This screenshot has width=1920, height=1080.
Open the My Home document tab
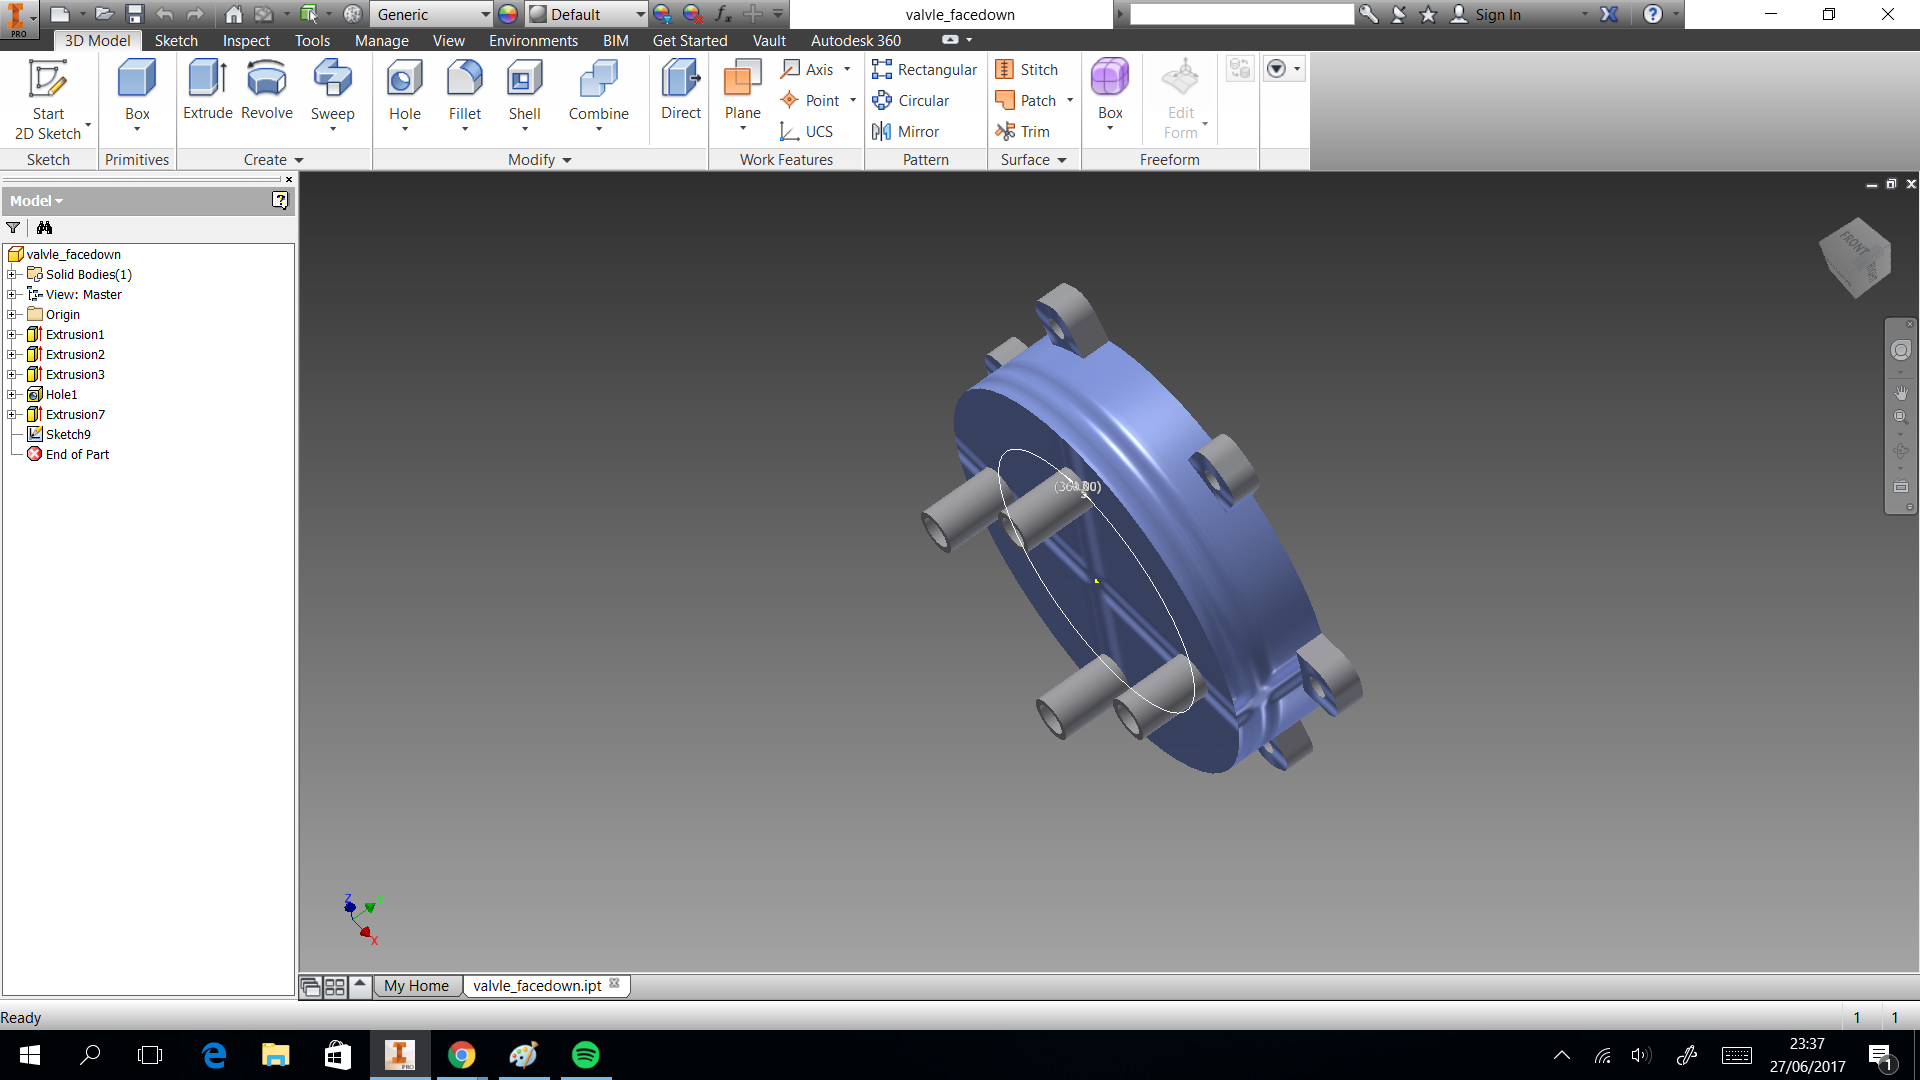[x=416, y=986]
